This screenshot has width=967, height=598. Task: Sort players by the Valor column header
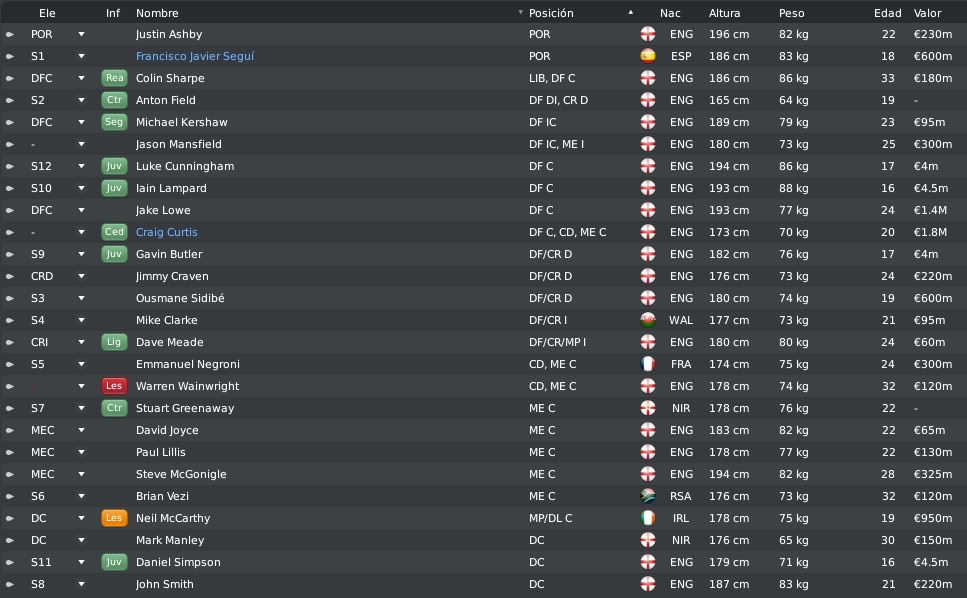pyautogui.click(x=927, y=13)
